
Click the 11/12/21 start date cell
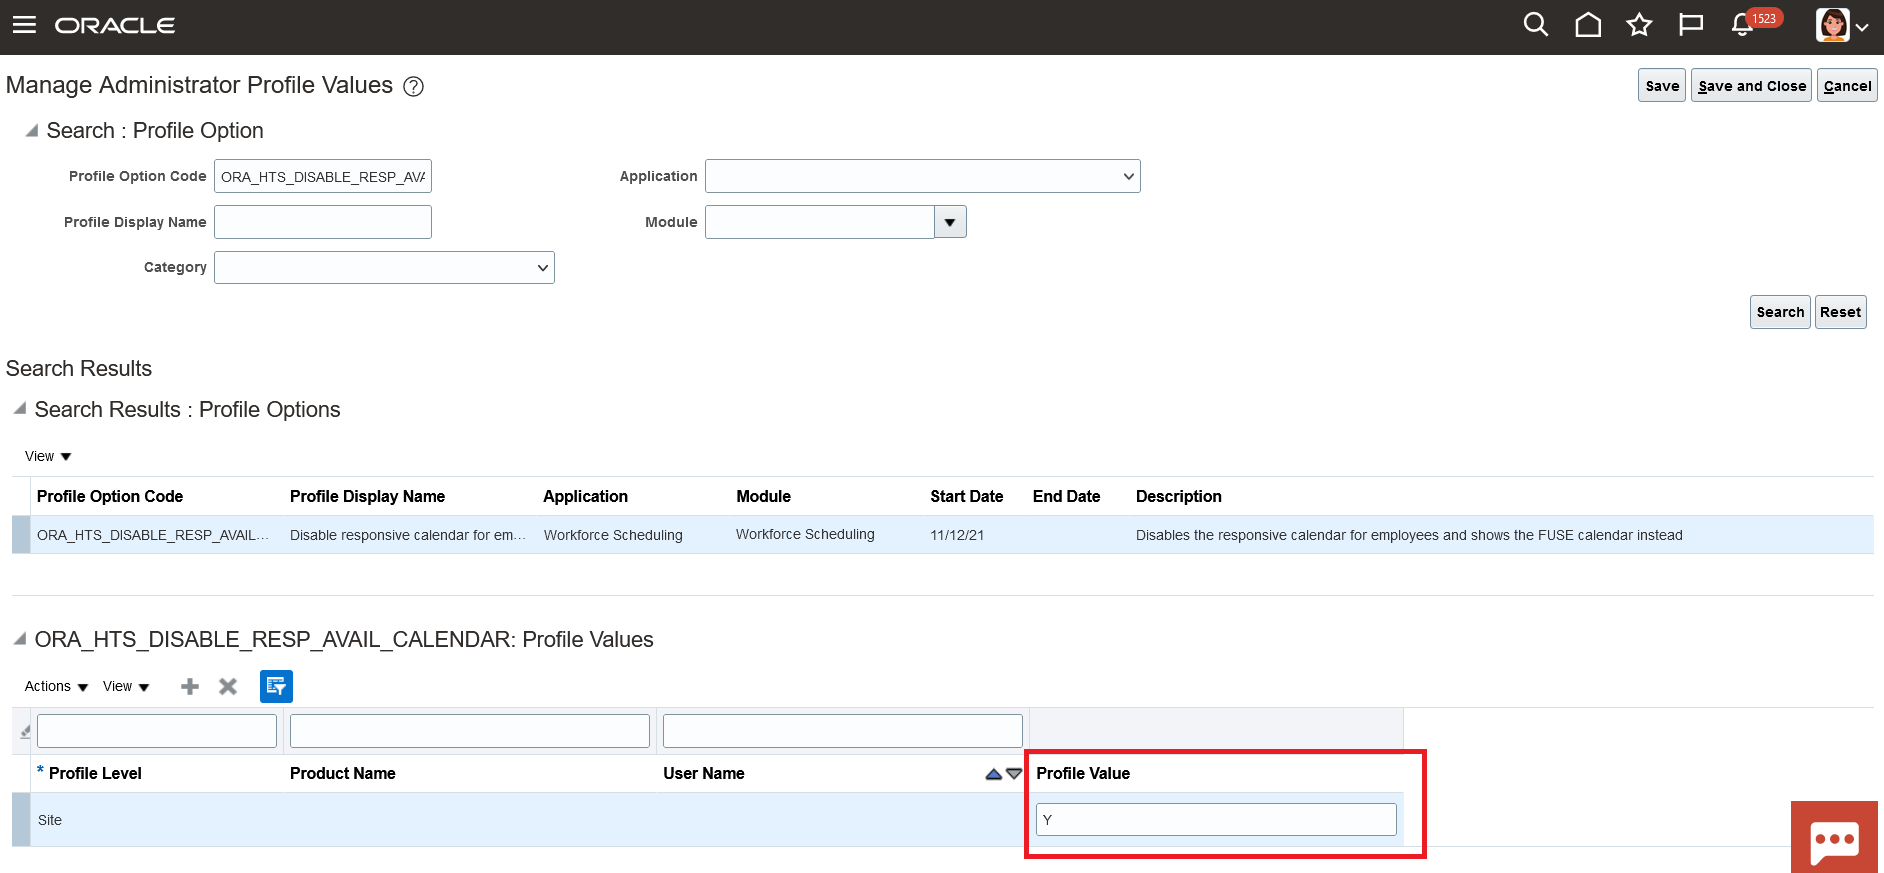coord(957,535)
